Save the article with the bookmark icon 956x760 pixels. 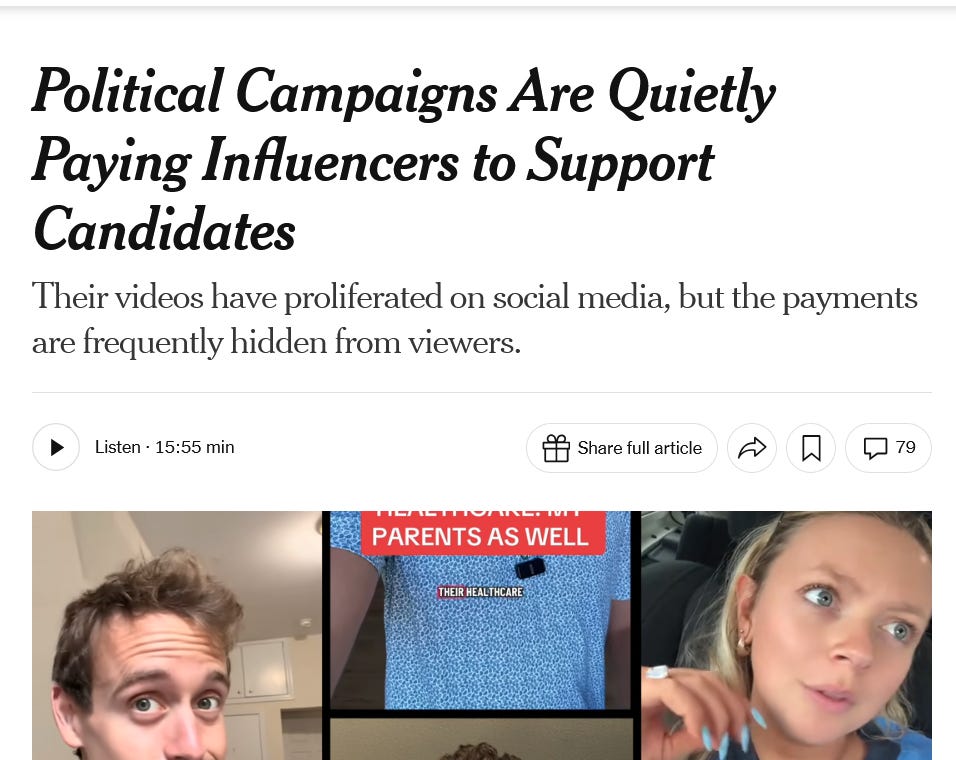(811, 448)
